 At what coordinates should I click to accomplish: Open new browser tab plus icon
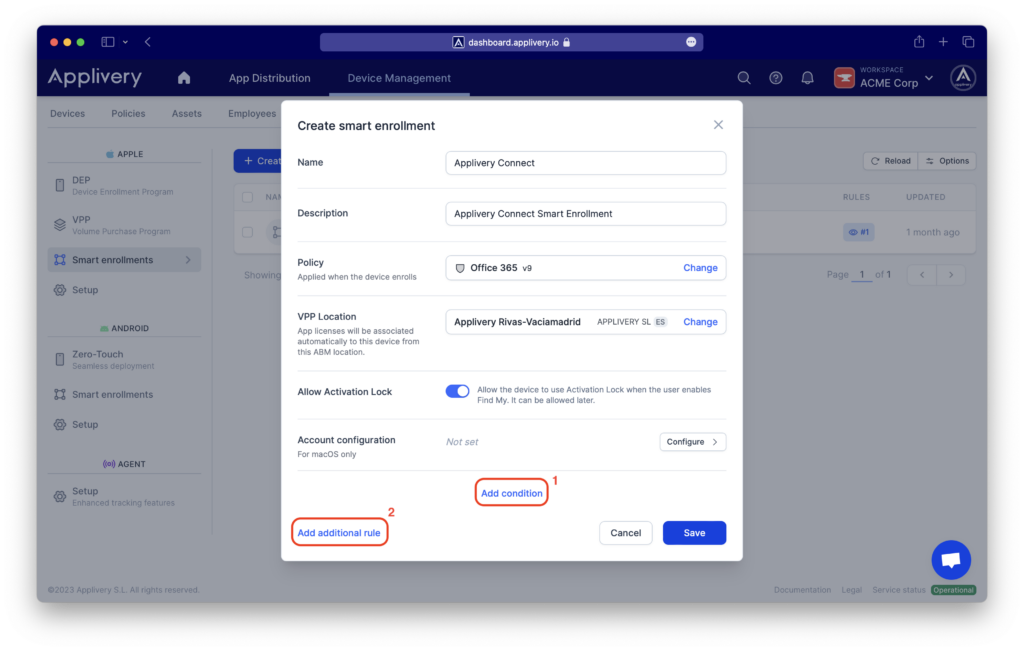pyautogui.click(x=943, y=42)
